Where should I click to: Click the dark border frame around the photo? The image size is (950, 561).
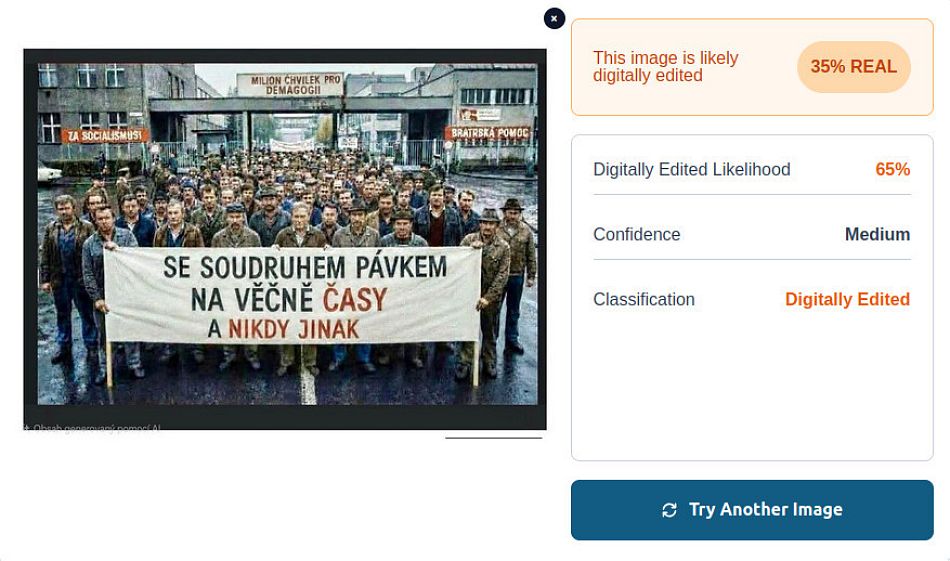point(285,56)
